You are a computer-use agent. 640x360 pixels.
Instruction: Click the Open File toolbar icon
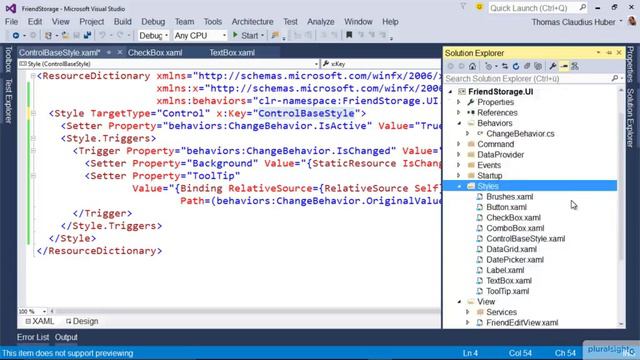(65, 36)
